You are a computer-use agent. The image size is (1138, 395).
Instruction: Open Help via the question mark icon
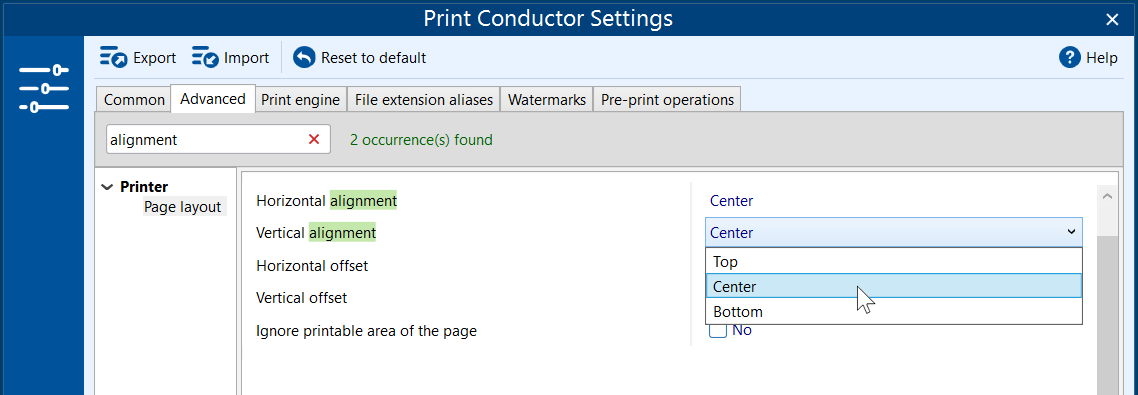pos(1070,57)
